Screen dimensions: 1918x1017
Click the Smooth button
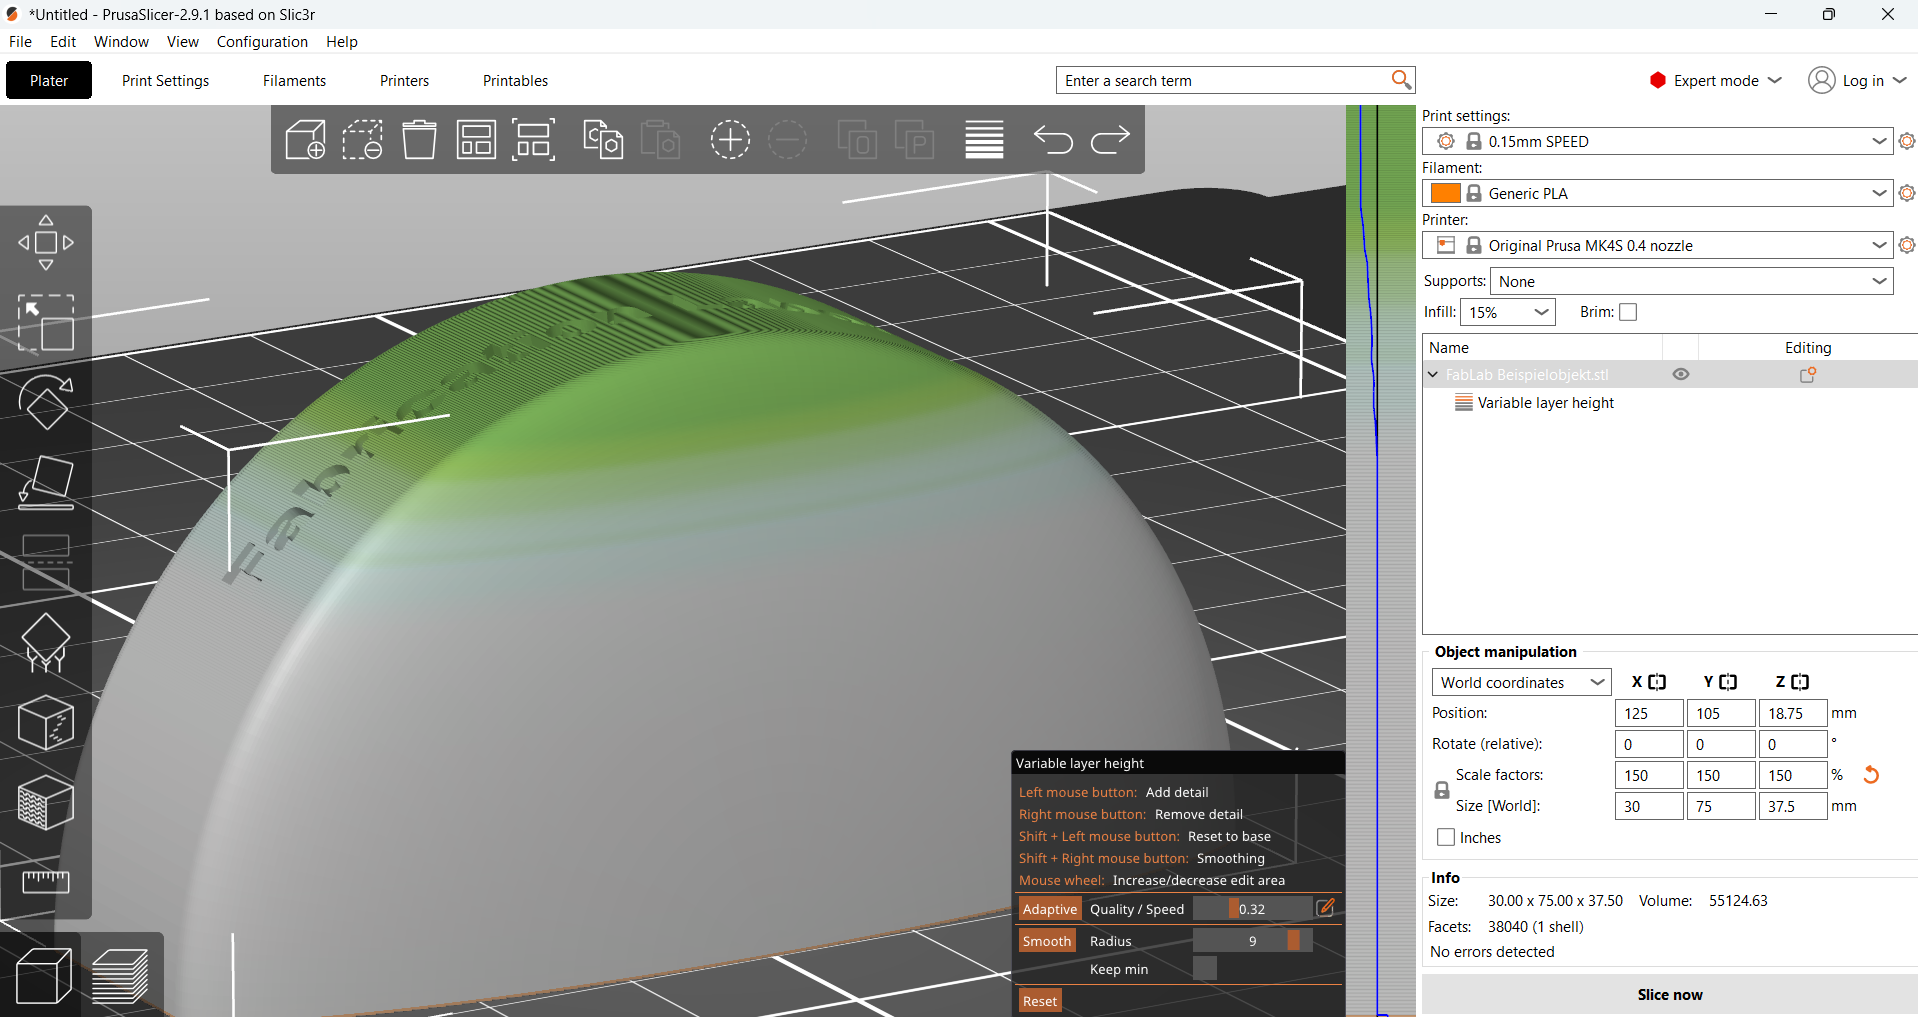pyautogui.click(x=1047, y=941)
